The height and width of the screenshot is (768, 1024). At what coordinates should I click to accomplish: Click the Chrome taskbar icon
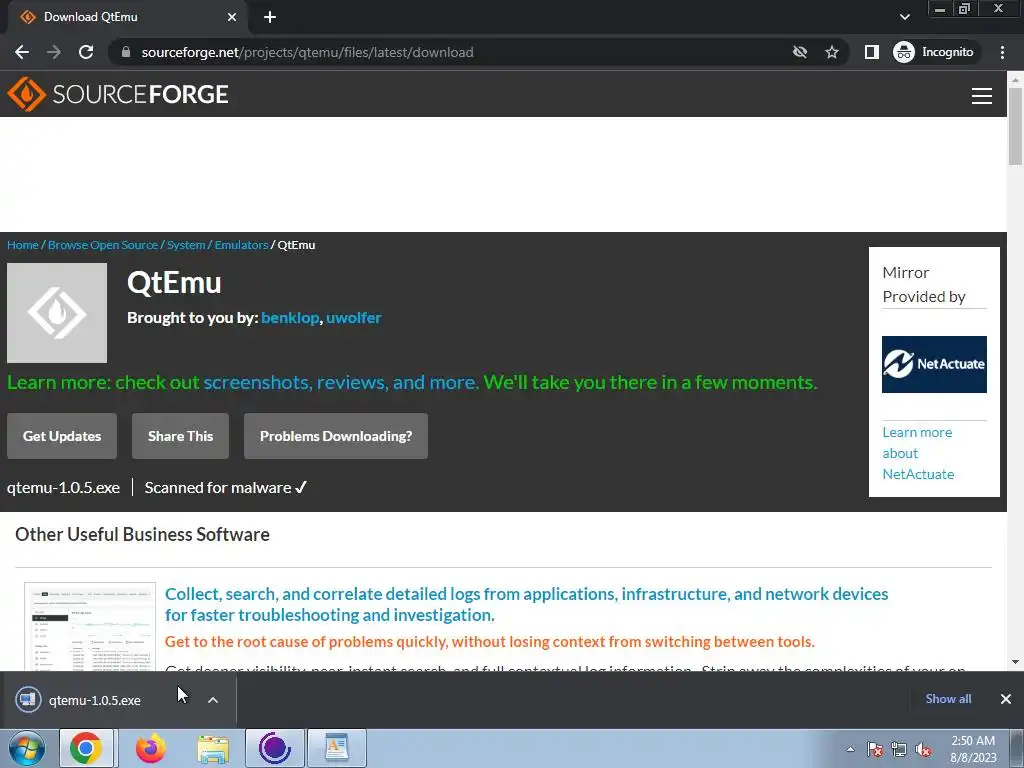(86, 748)
